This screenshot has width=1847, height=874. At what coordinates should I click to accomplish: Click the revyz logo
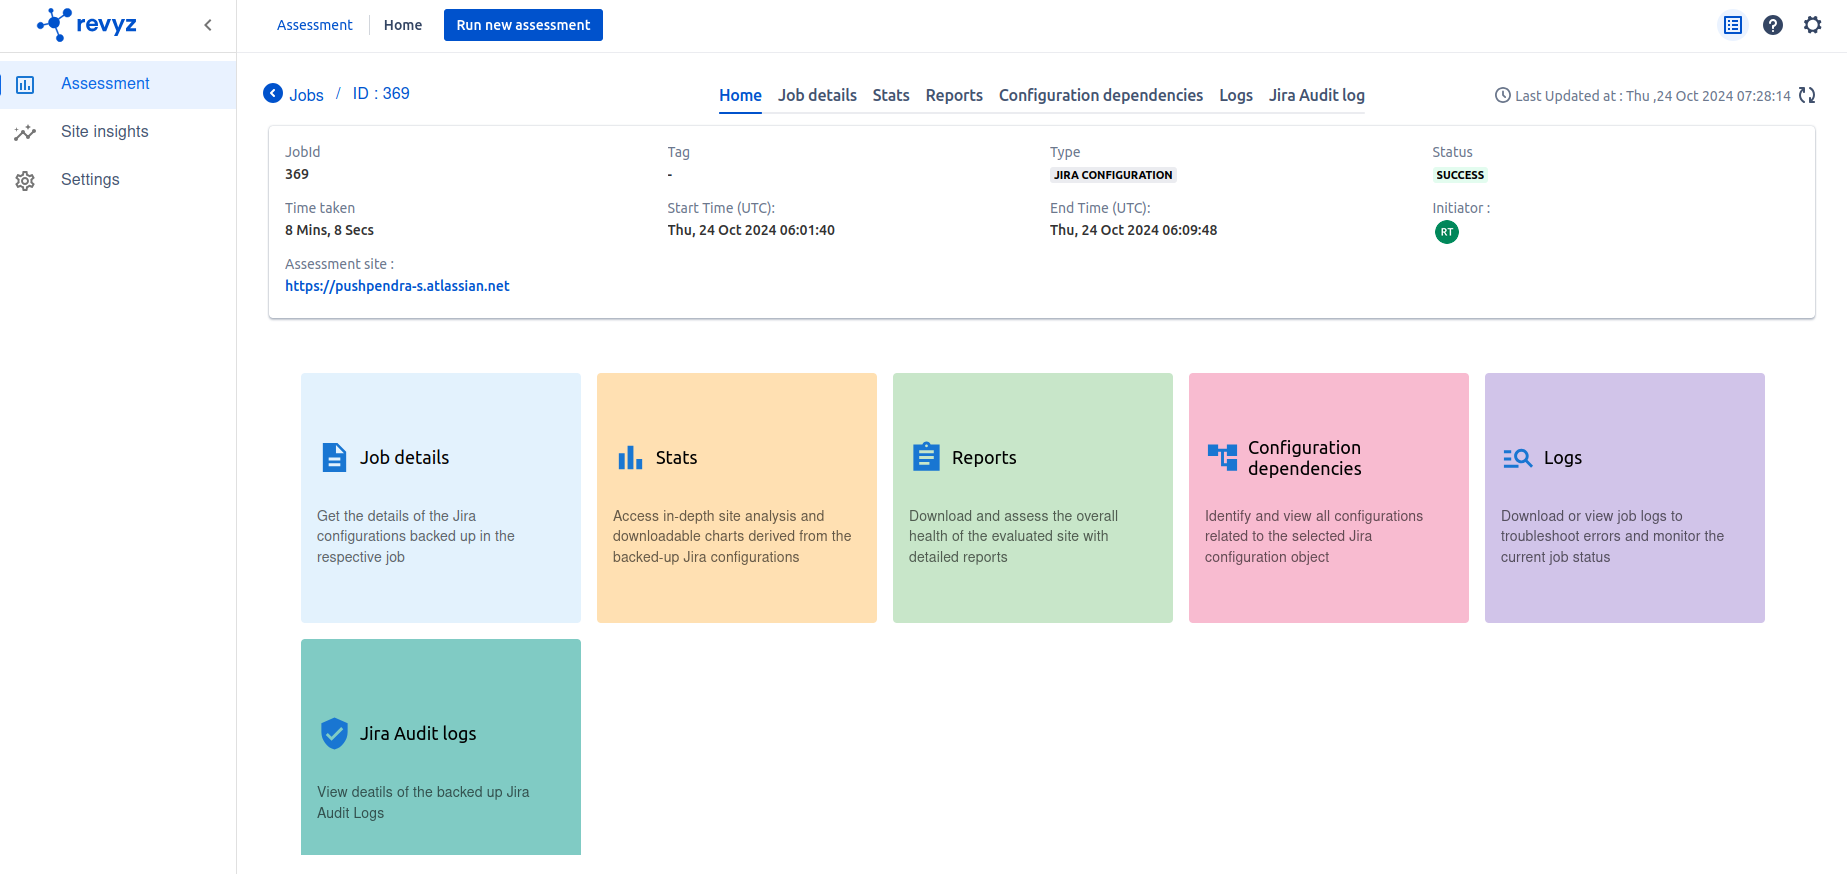click(x=87, y=24)
